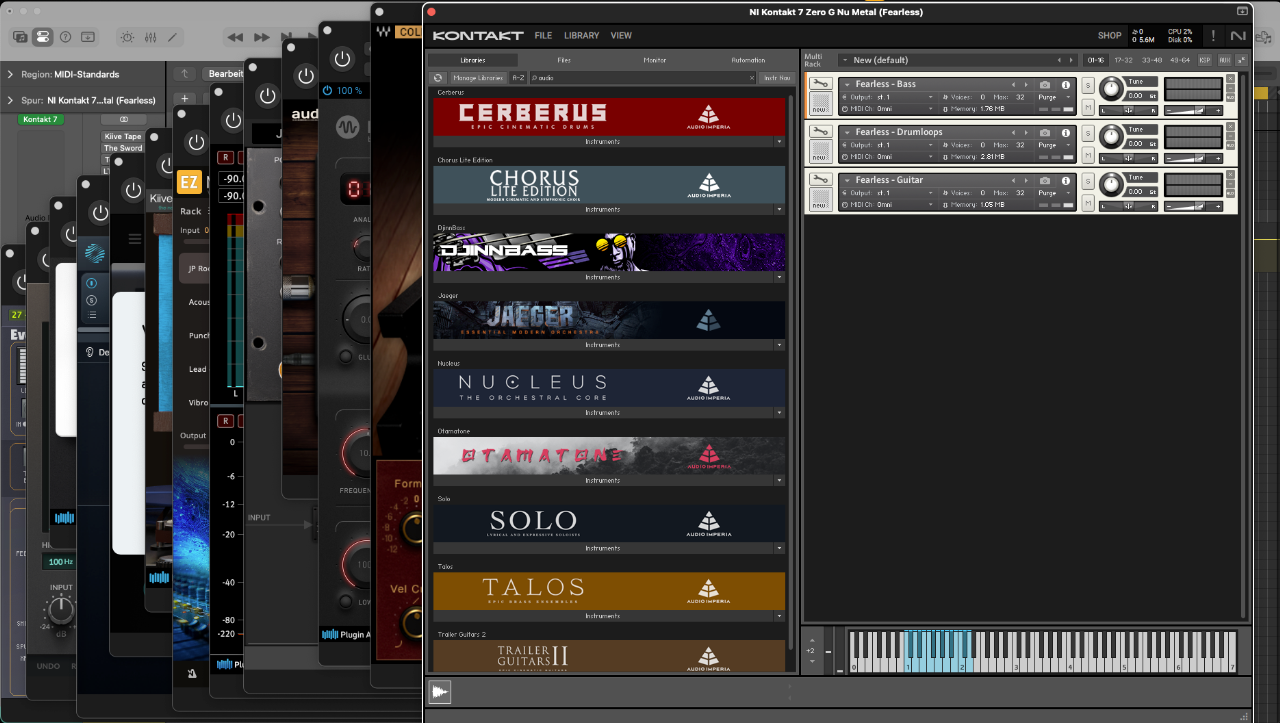The image size is (1280, 723).
Task: Toggle the Logic inspector button
Action: click(x=42, y=37)
